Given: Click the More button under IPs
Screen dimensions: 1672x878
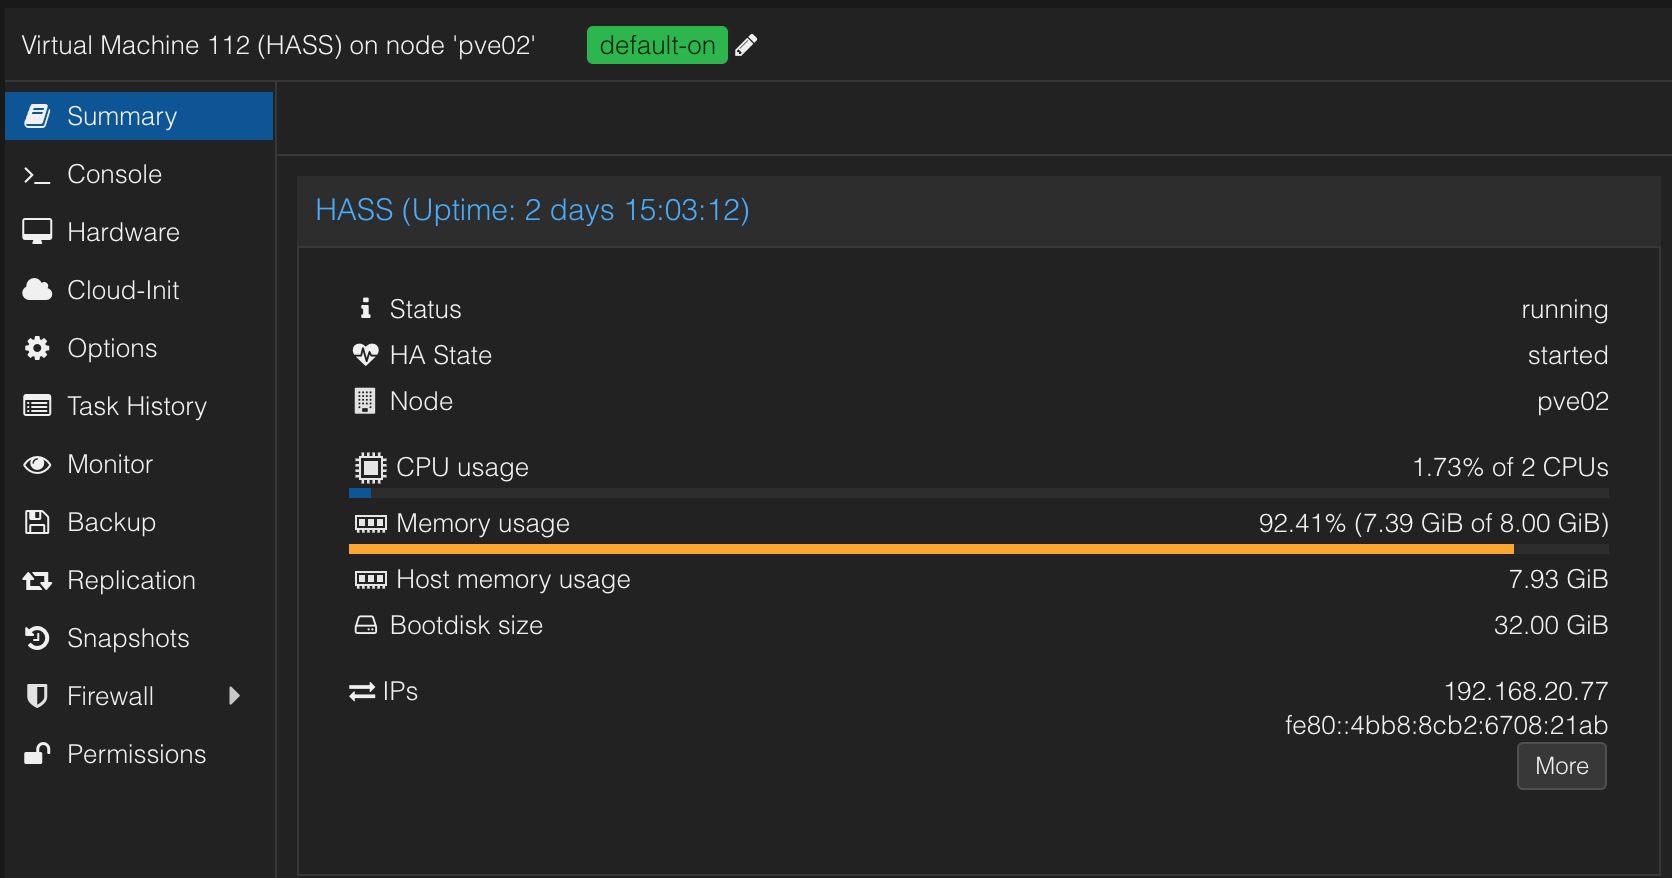Looking at the screenshot, I should (1562, 766).
